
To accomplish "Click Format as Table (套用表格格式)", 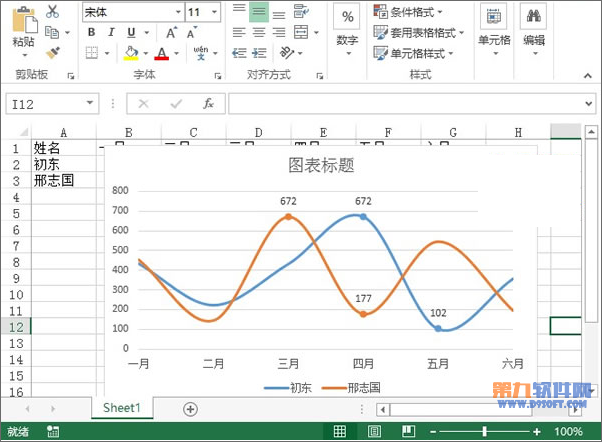I will [x=414, y=33].
